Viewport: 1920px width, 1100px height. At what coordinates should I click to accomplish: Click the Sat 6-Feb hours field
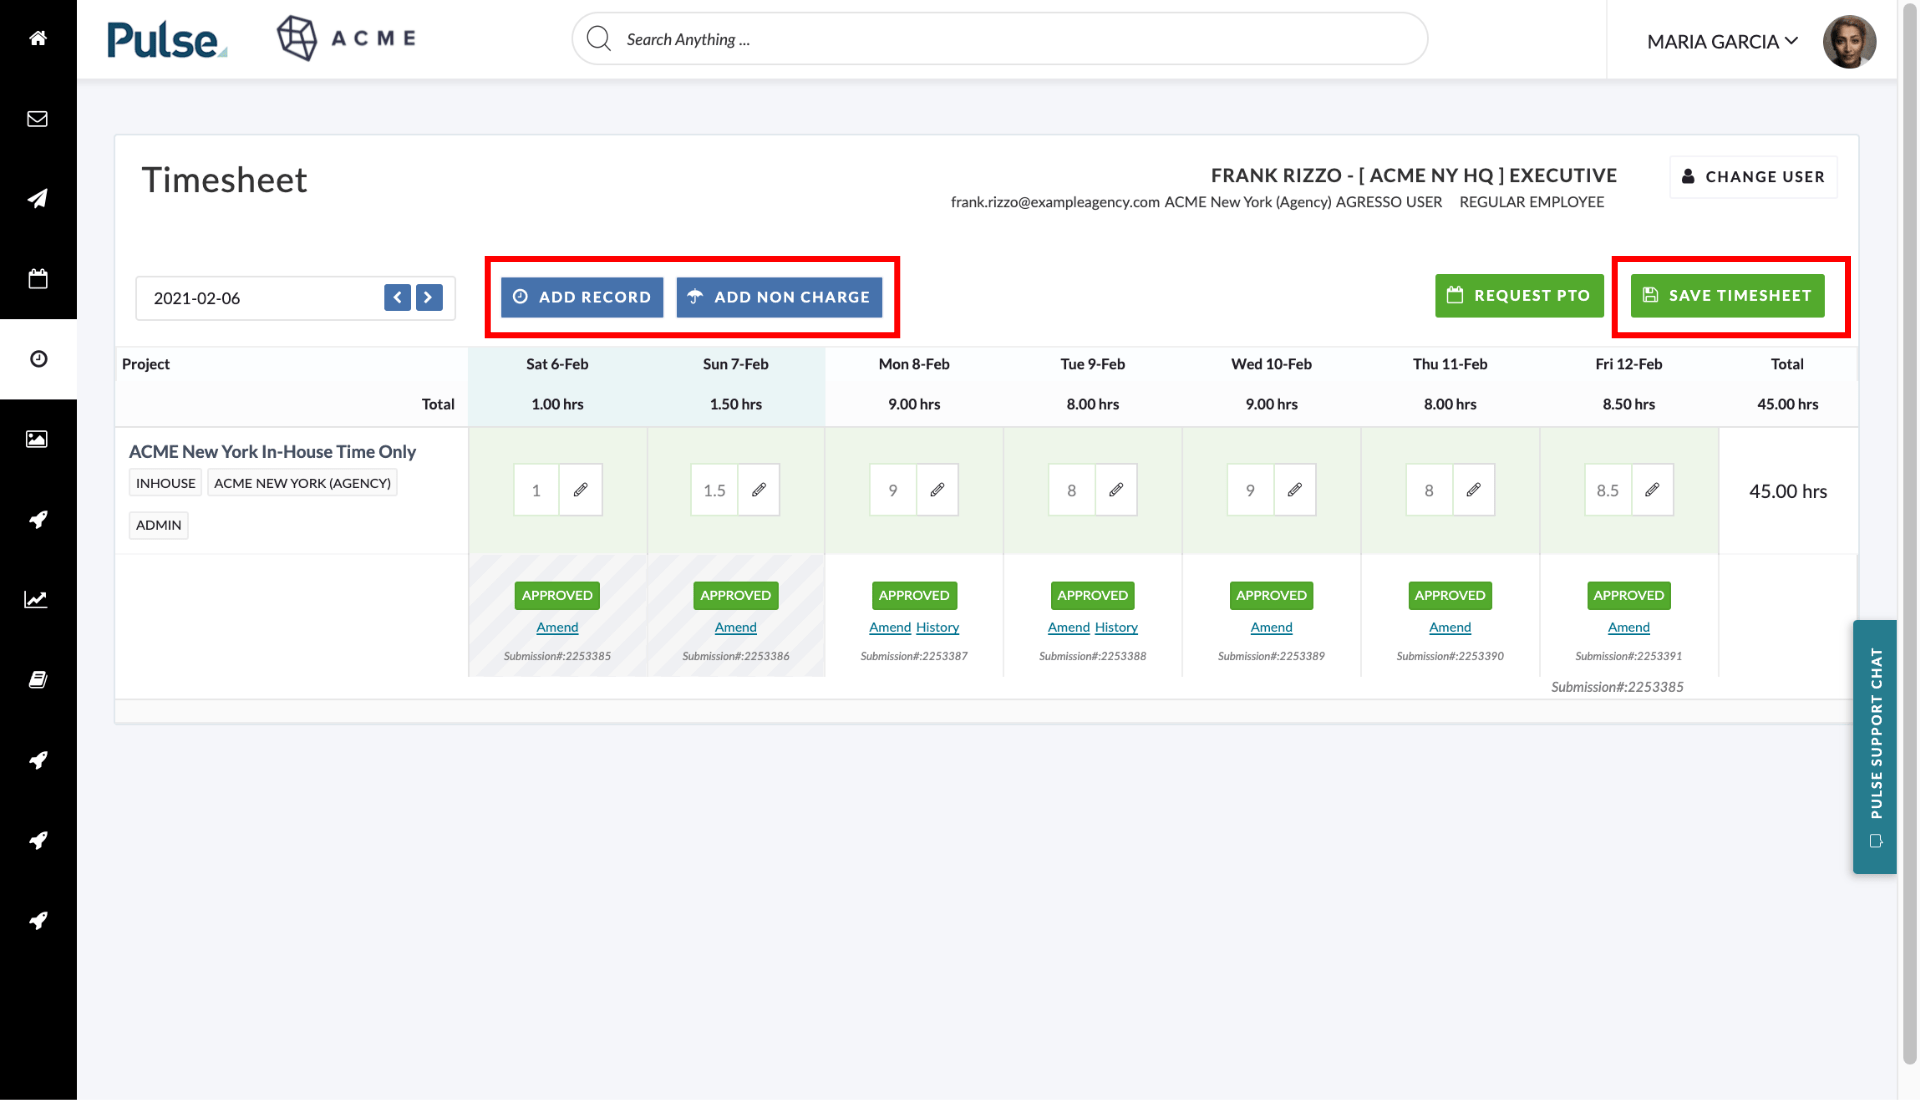point(536,490)
